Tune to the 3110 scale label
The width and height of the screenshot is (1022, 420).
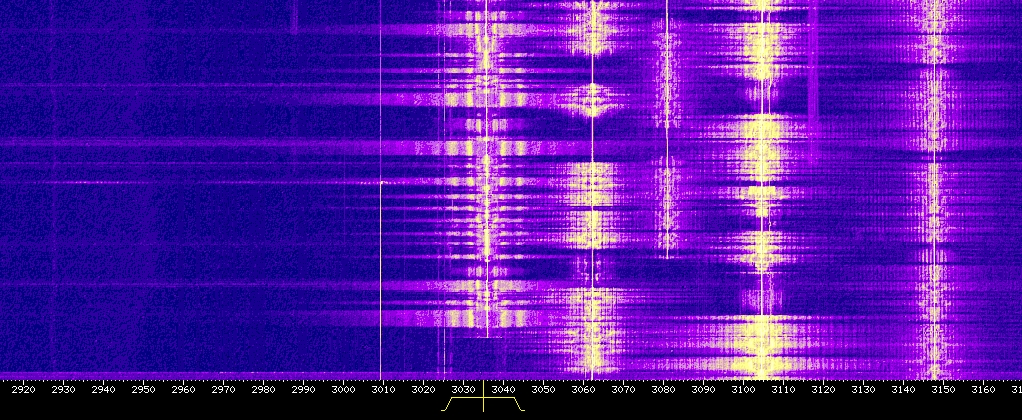click(783, 390)
